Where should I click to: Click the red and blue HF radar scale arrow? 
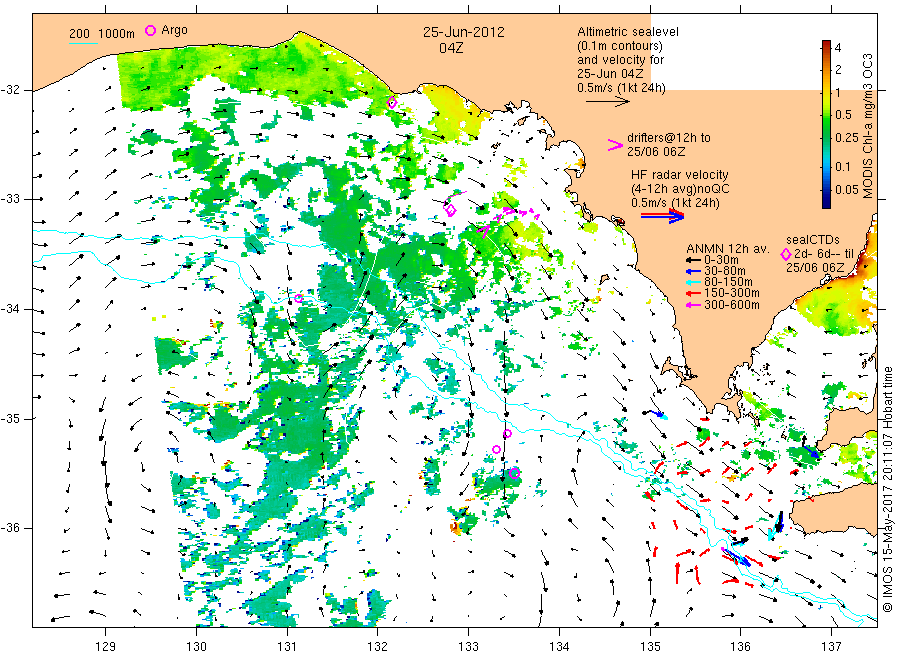click(662, 216)
